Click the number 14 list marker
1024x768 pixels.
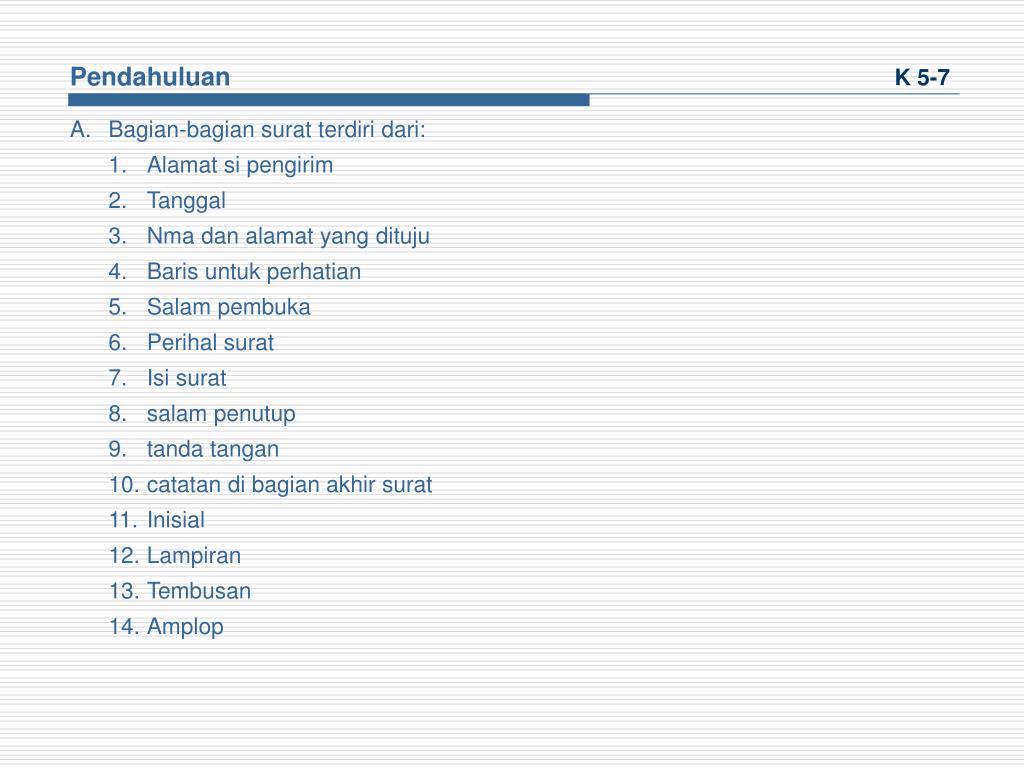pyautogui.click(x=123, y=627)
